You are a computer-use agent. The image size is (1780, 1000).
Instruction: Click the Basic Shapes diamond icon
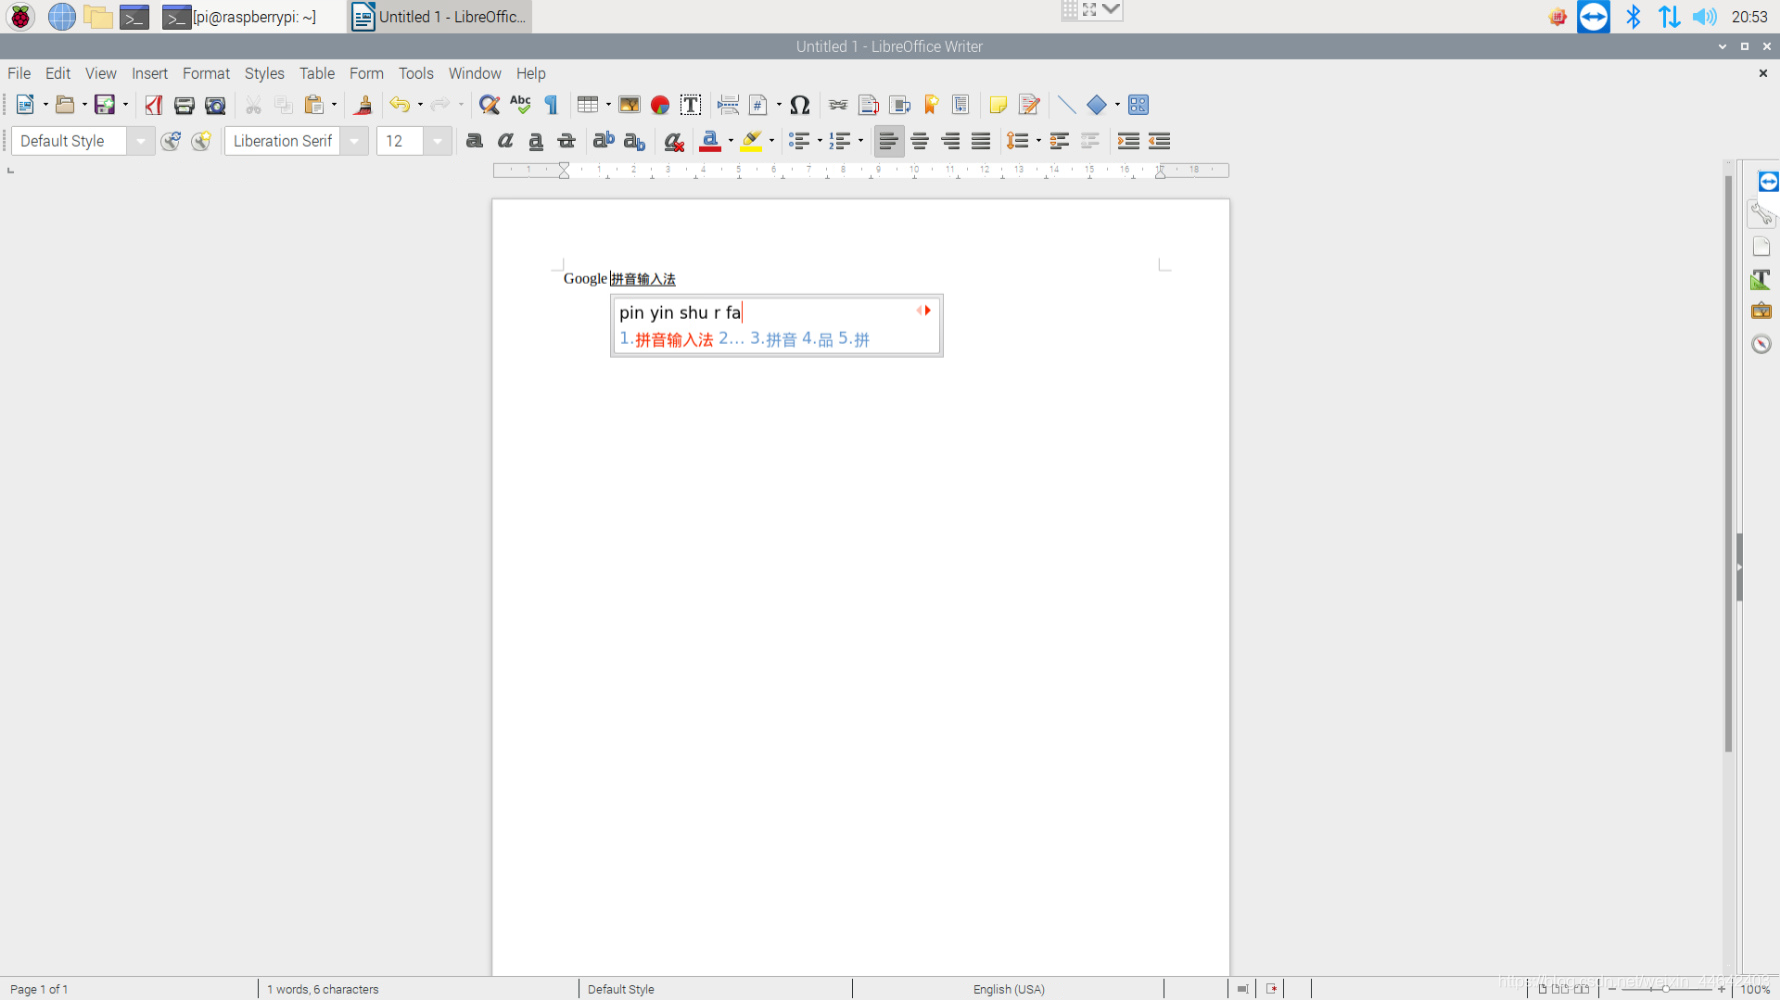coord(1097,105)
